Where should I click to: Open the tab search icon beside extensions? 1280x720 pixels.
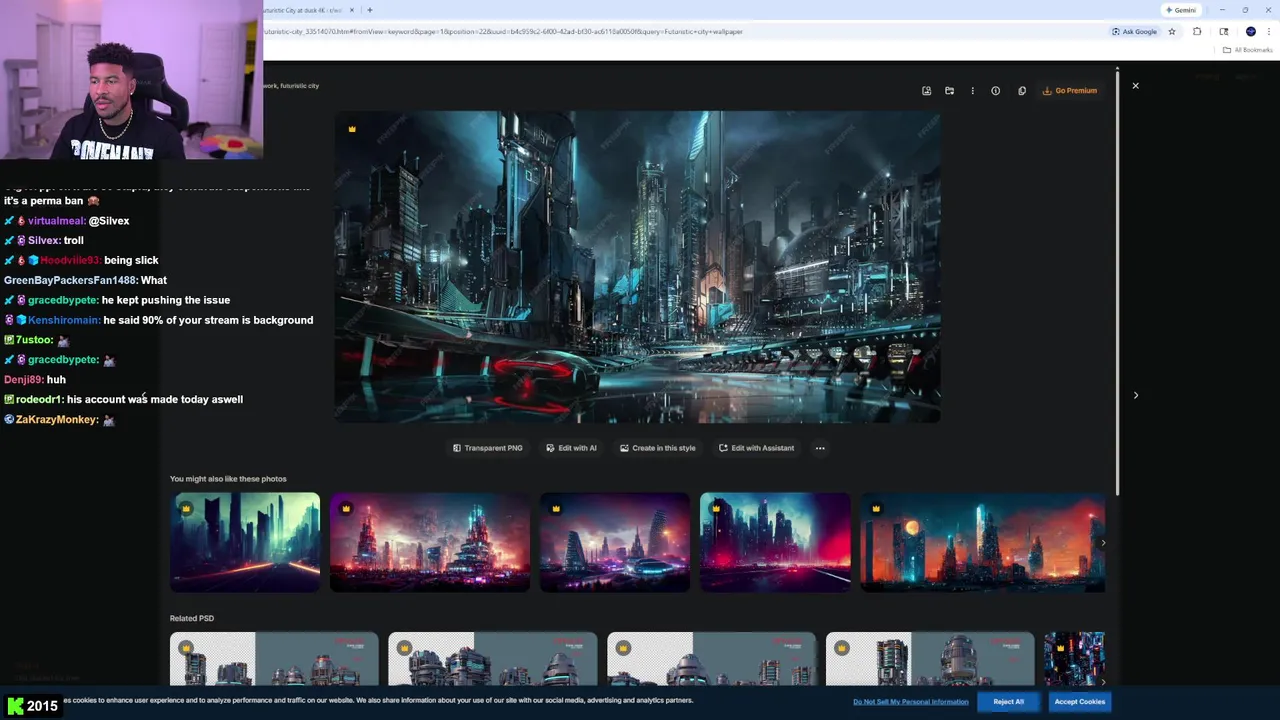[x=1224, y=31]
